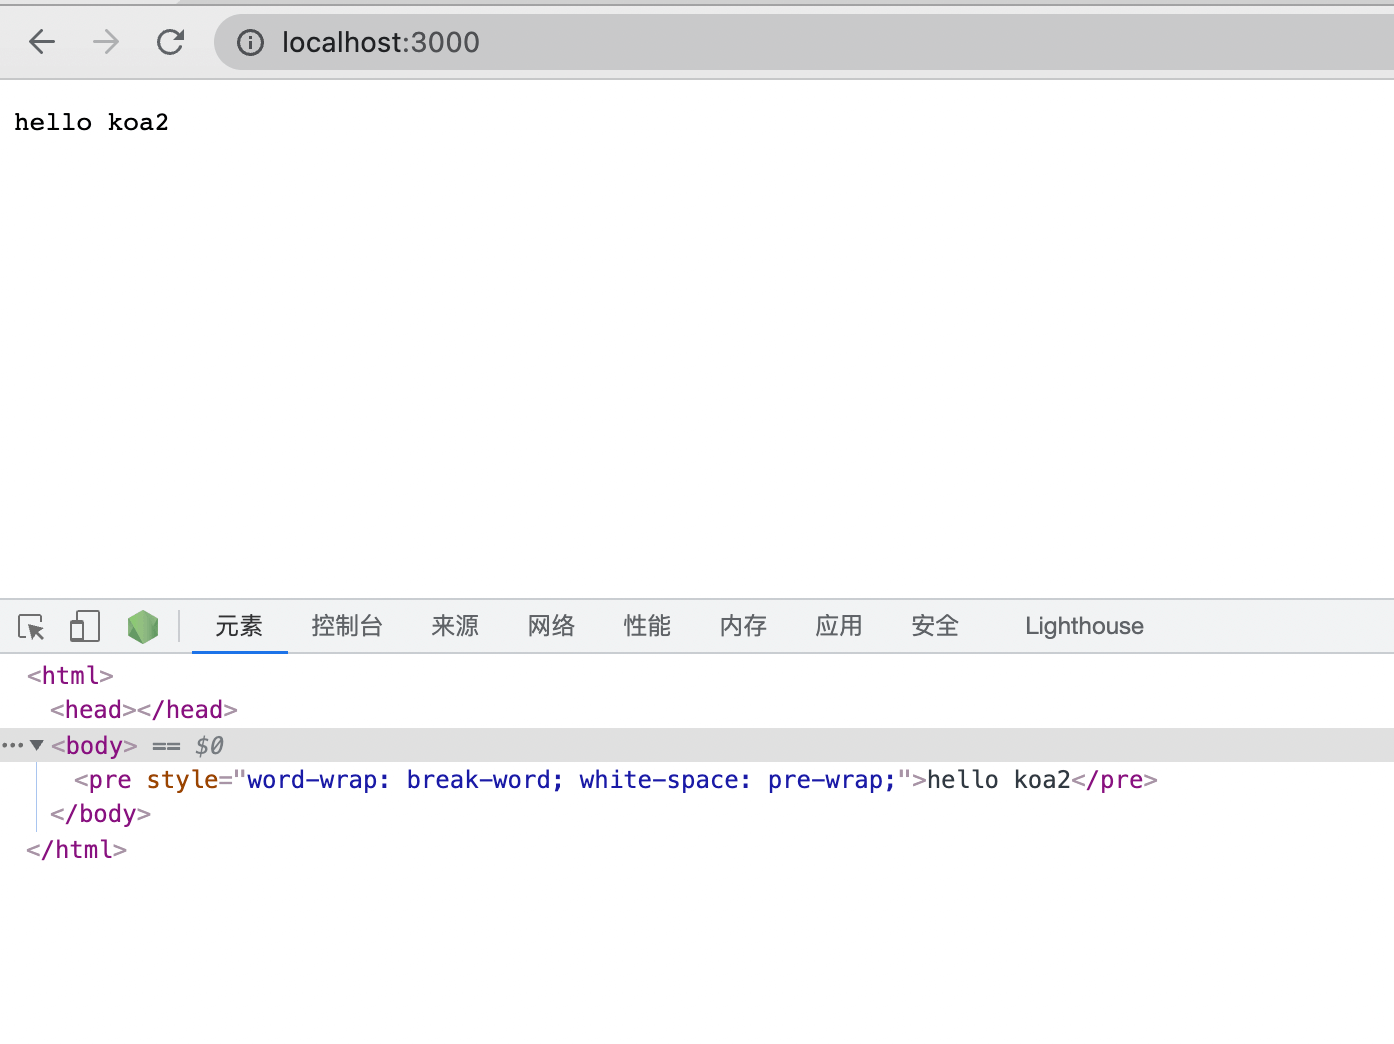Select the closing /body tag row
Viewport: 1394px width, 1044px height.
coord(100,814)
